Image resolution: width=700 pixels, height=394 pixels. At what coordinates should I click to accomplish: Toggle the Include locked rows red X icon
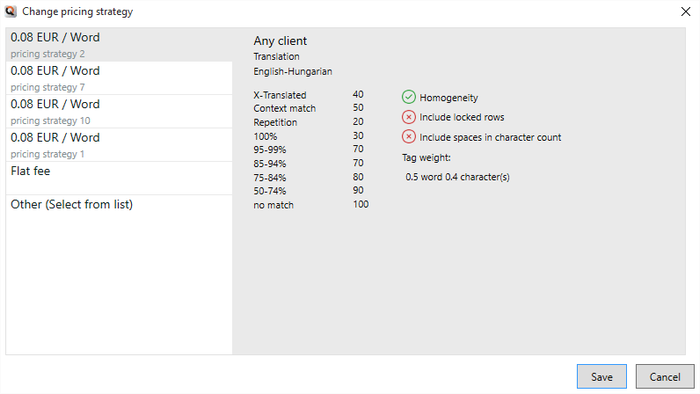[408, 117]
